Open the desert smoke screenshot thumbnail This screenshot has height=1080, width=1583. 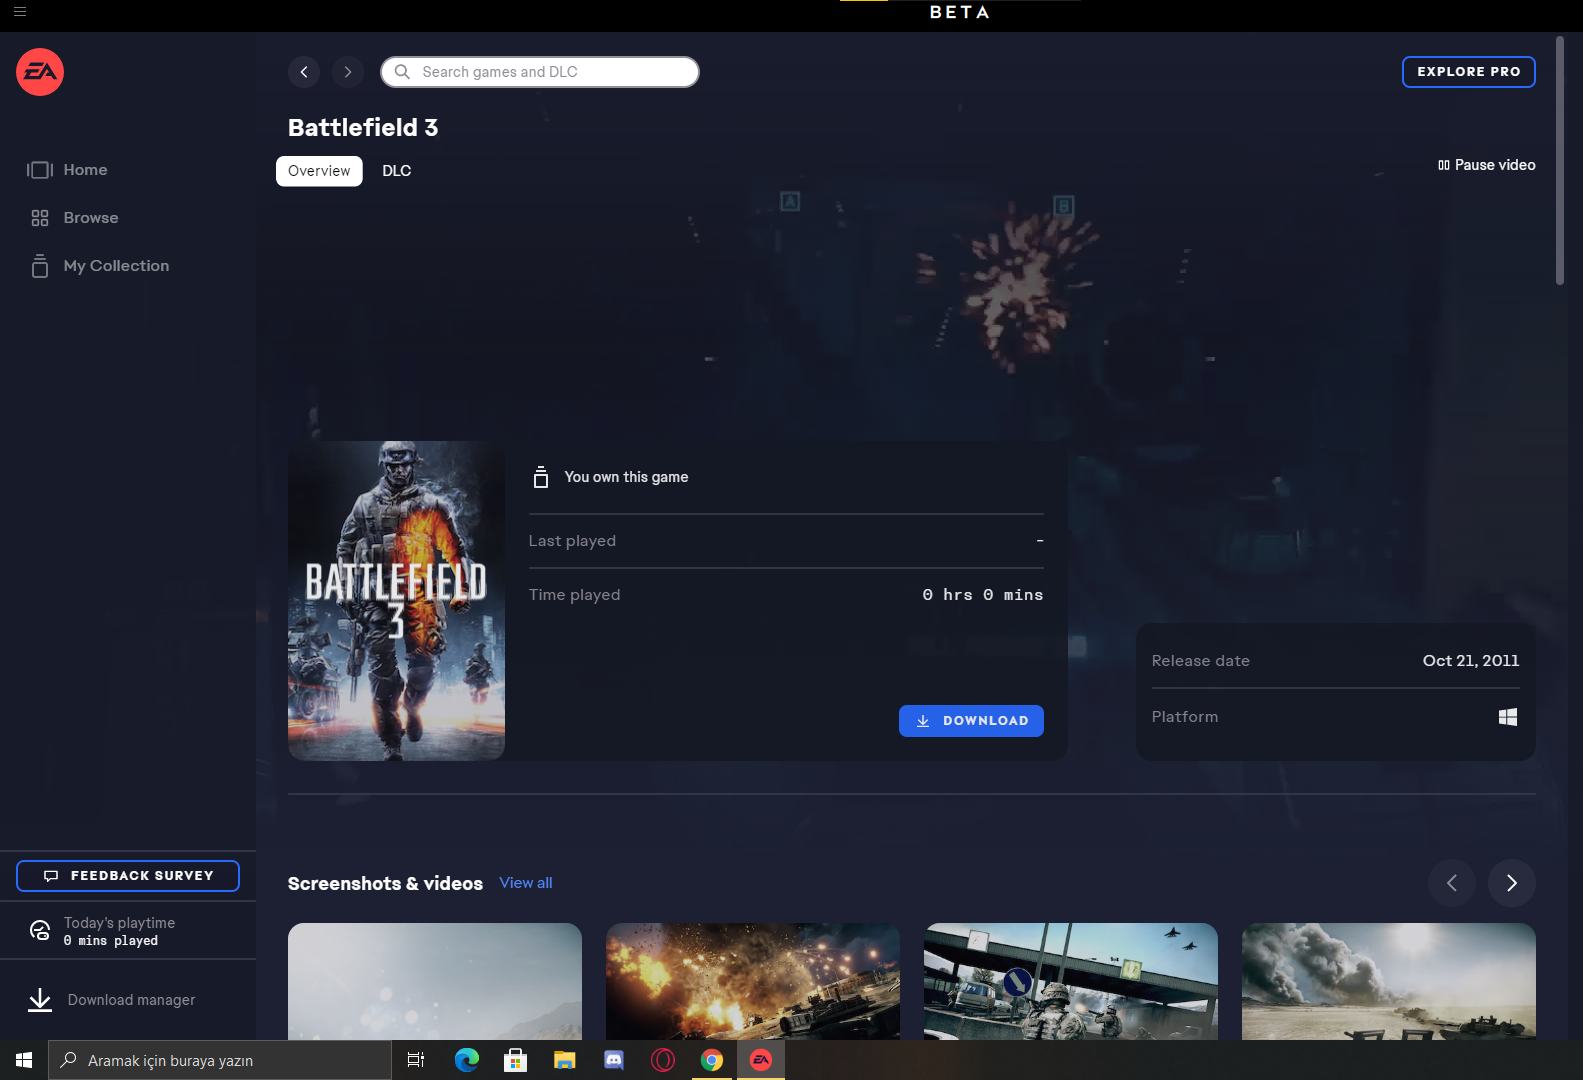(1389, 981)
